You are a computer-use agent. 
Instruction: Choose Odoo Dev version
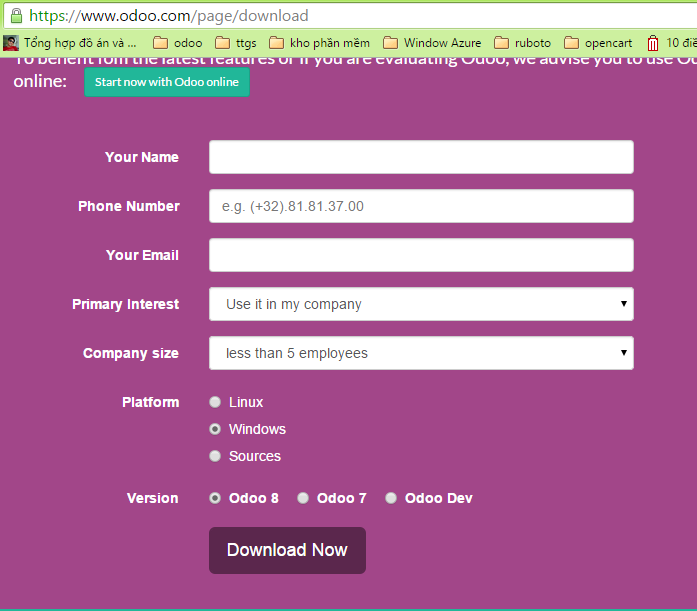coord(391,498)
